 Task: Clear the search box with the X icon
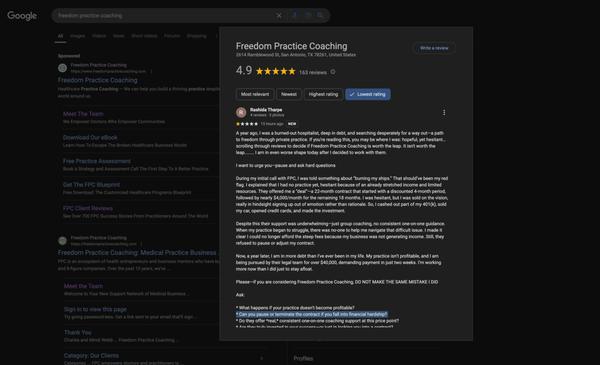point(279,16)
